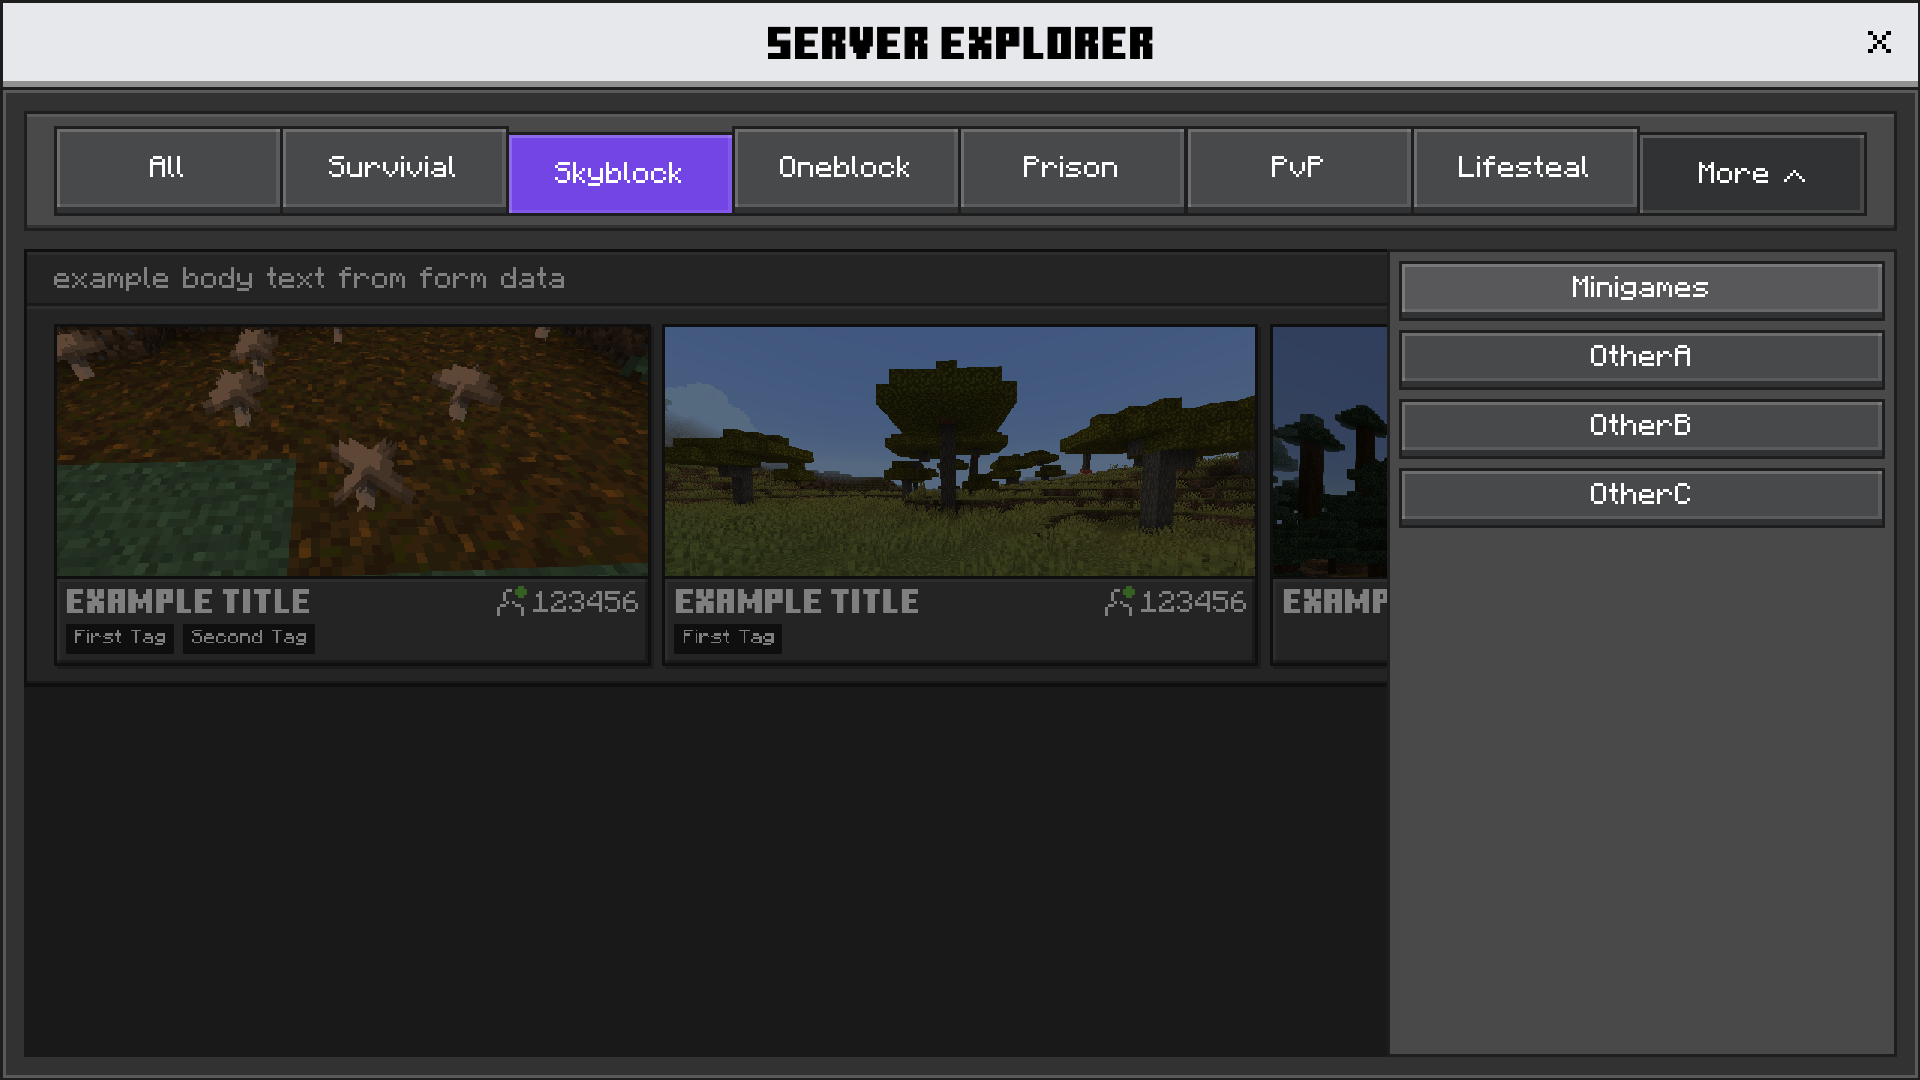Choose OtherA from the More list
Image resolution: width=1920 pixels, height=1080 pixels.
[1641, 358]
